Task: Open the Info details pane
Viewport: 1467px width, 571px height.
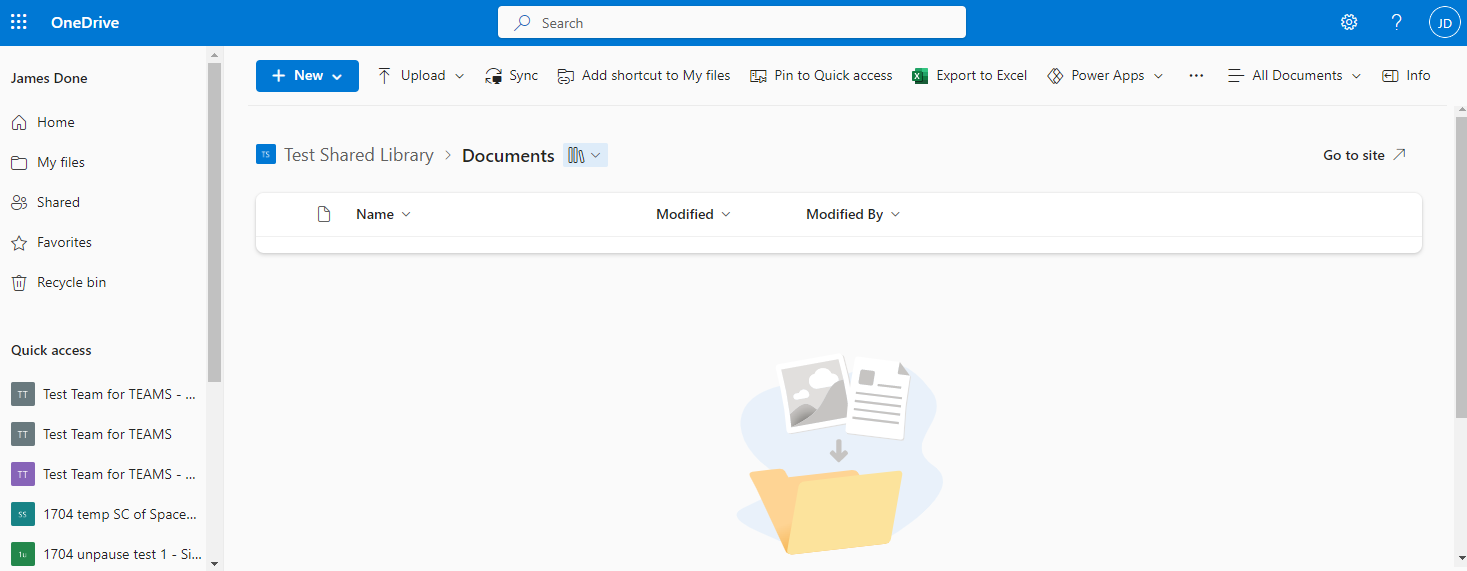Action: [x=1406, y=76]
